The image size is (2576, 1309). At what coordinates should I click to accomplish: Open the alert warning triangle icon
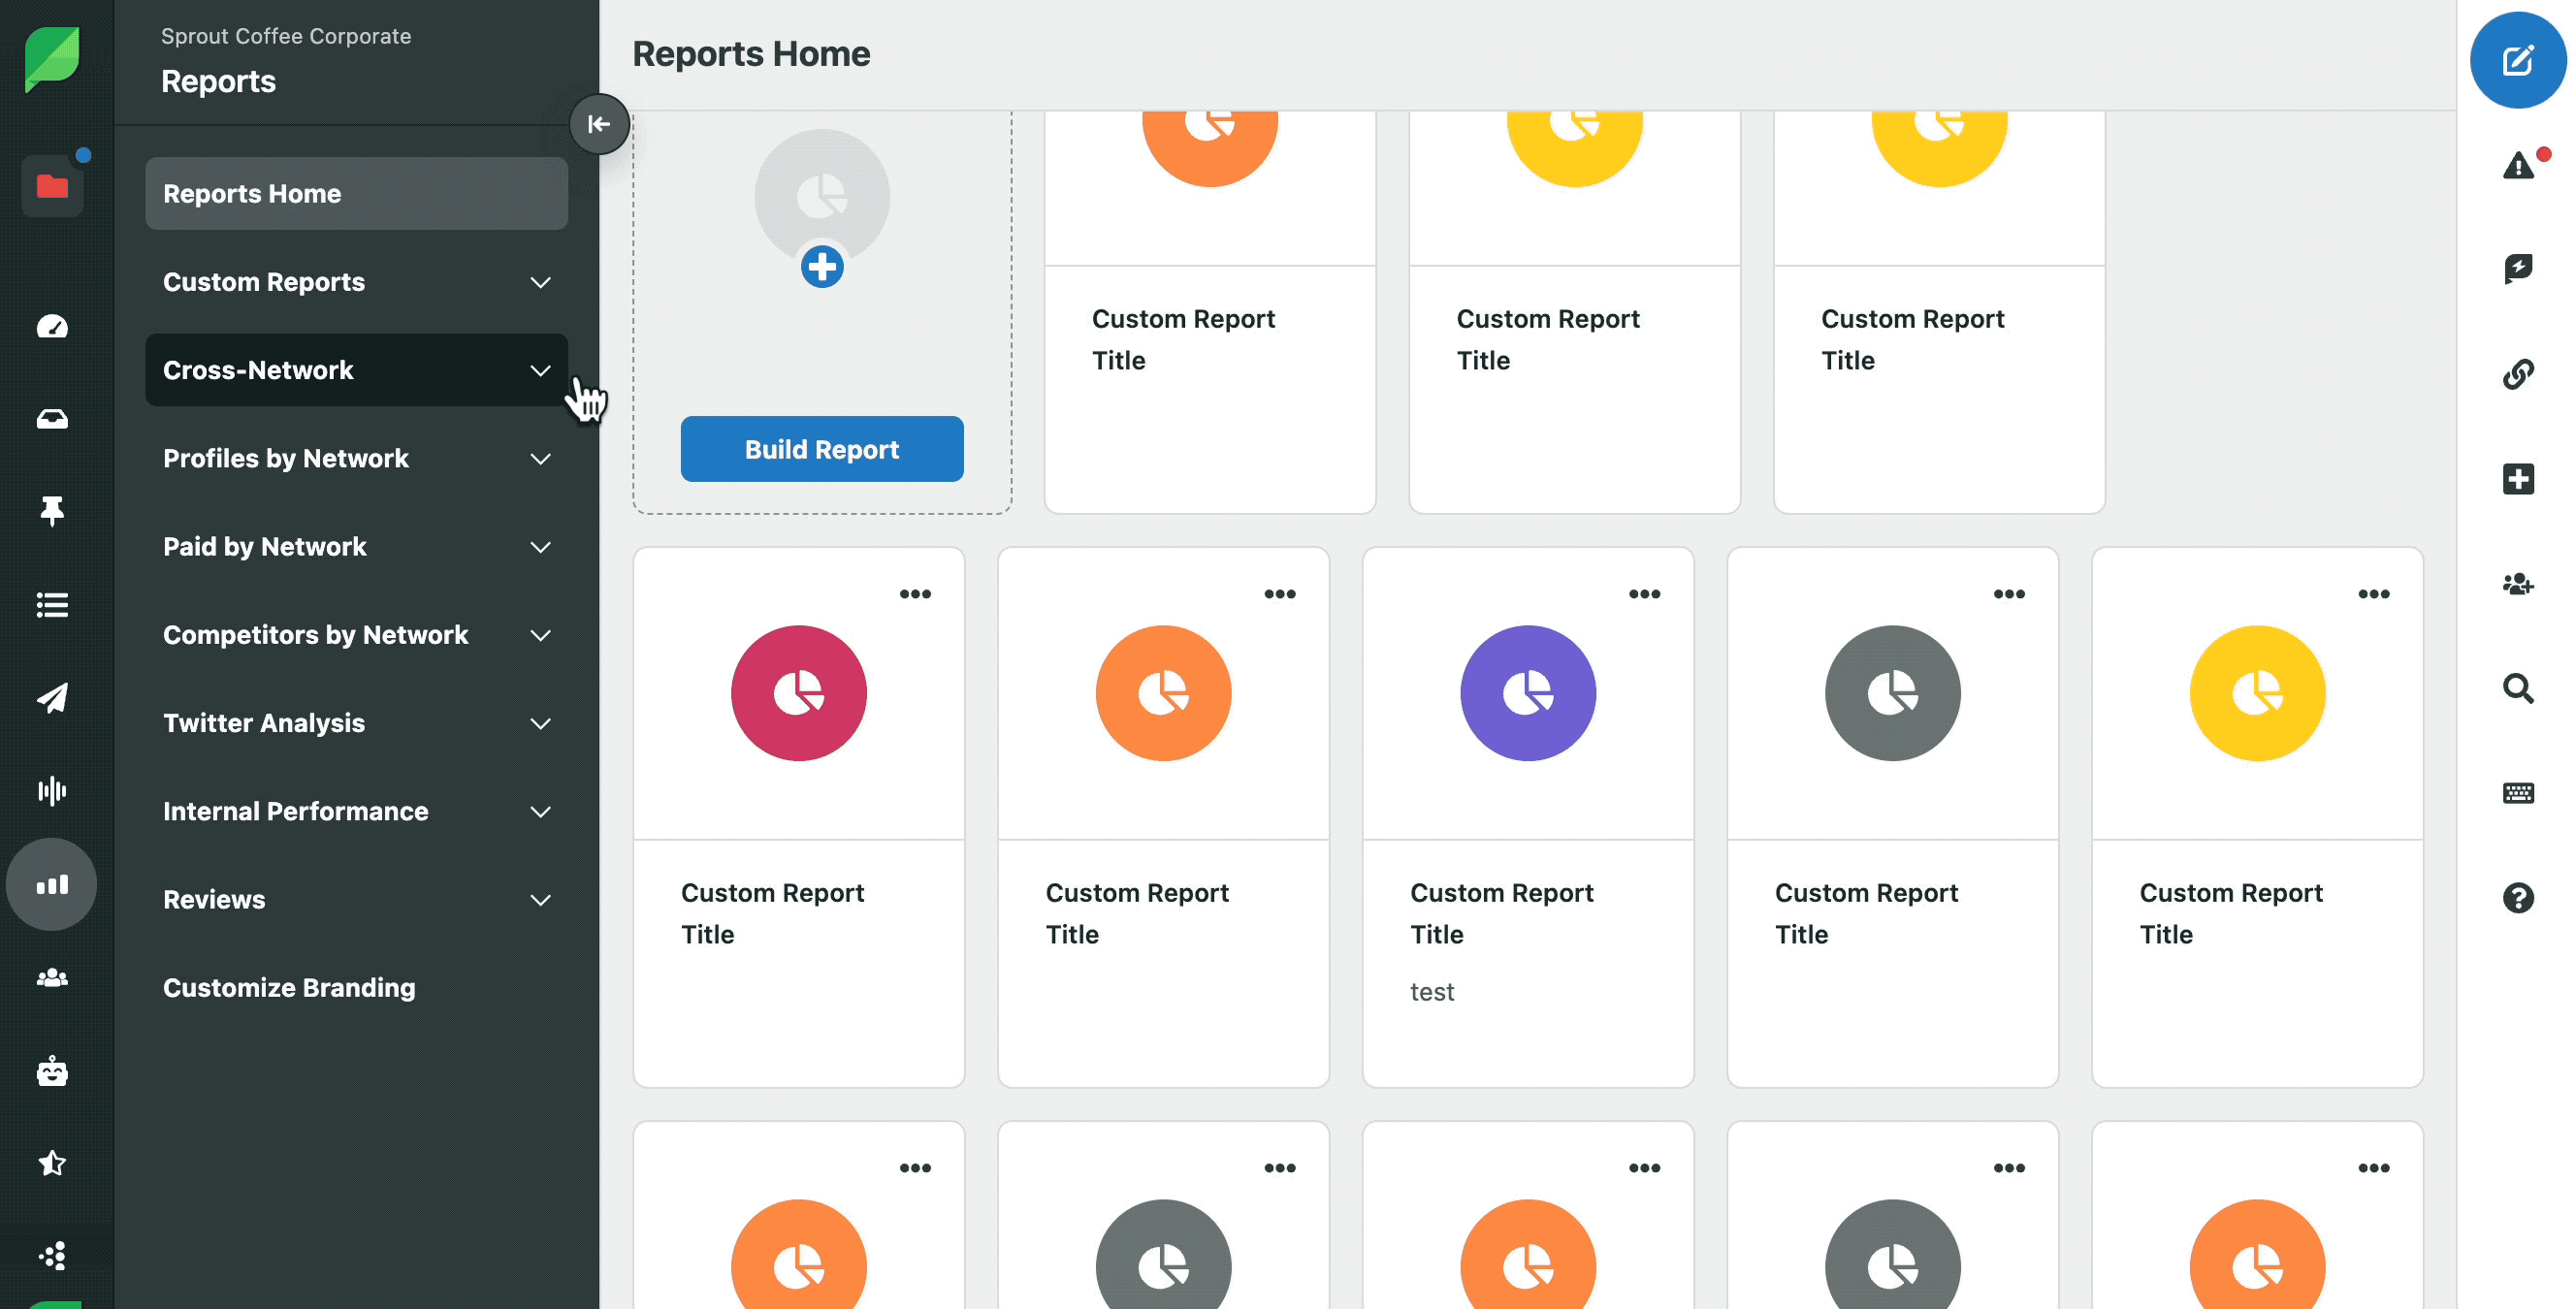[2518, 165]
